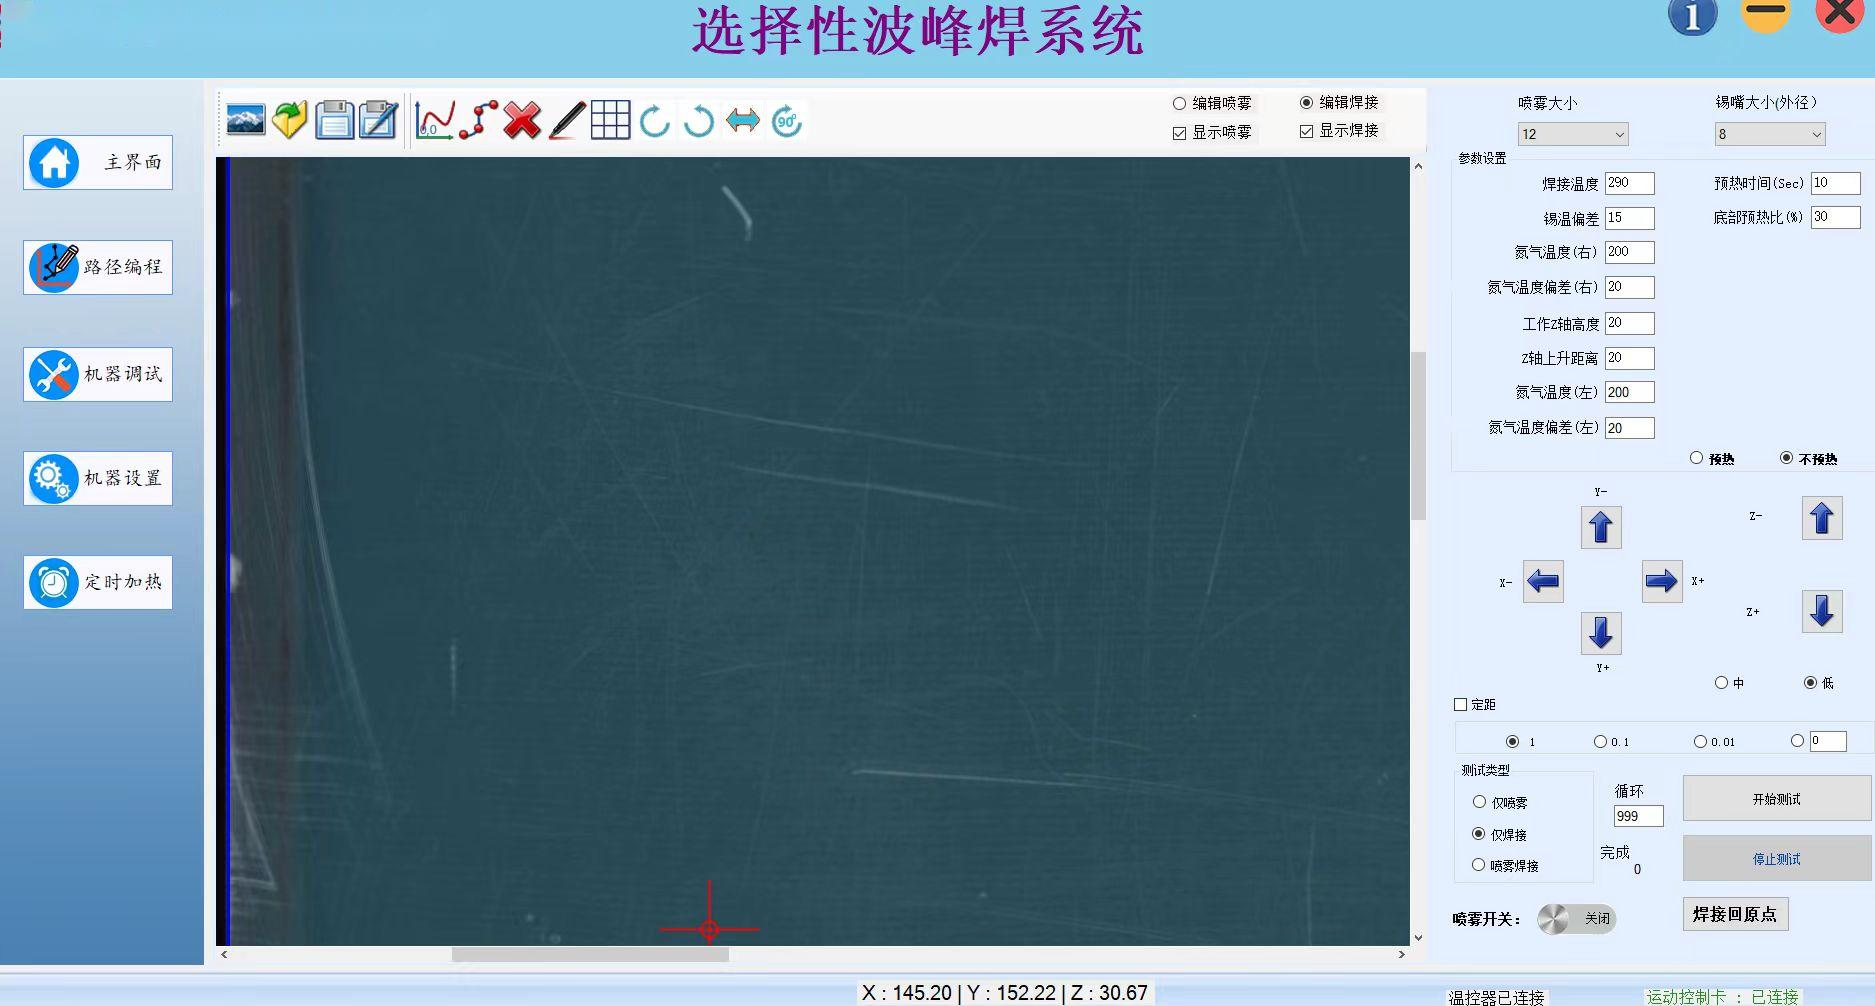Click the rotate clockwise arrow icon
1875x1006 pixels.
click(654, 121)
